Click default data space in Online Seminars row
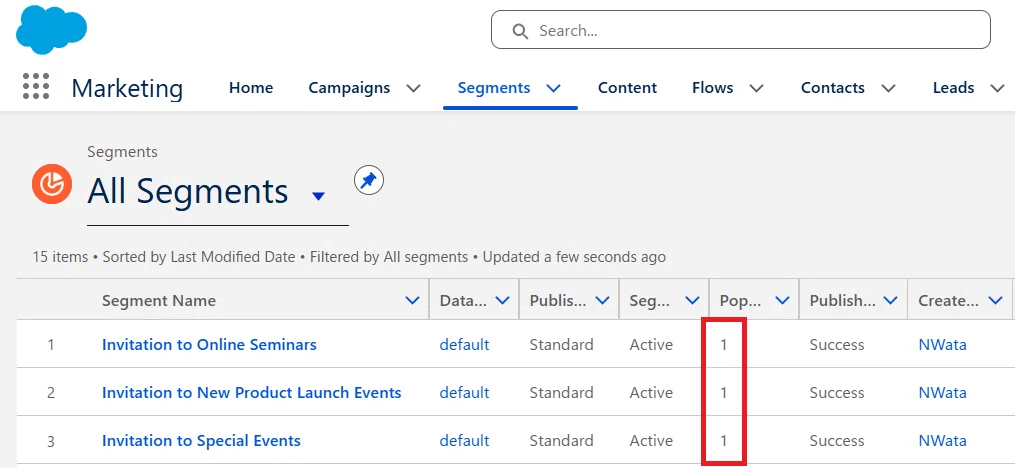 coord(464,344)
